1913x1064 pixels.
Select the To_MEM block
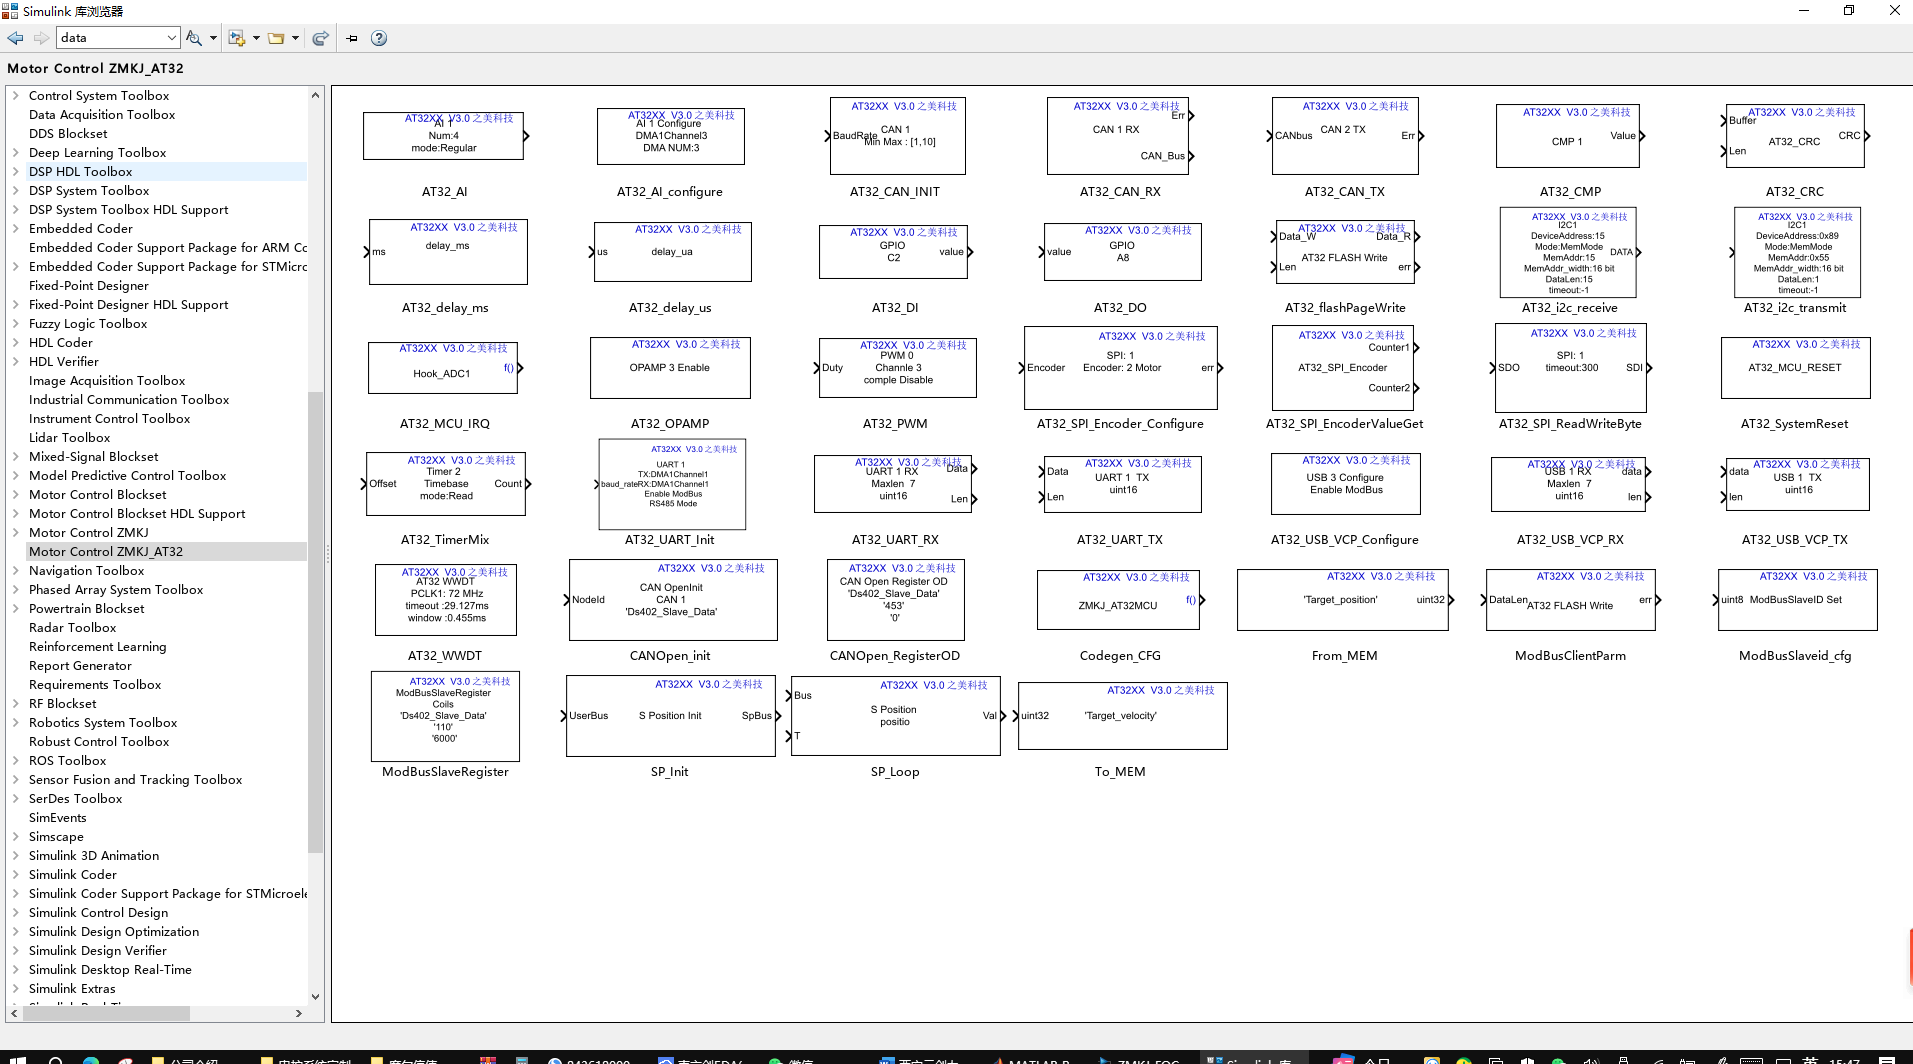click(x=1122, y=716)
